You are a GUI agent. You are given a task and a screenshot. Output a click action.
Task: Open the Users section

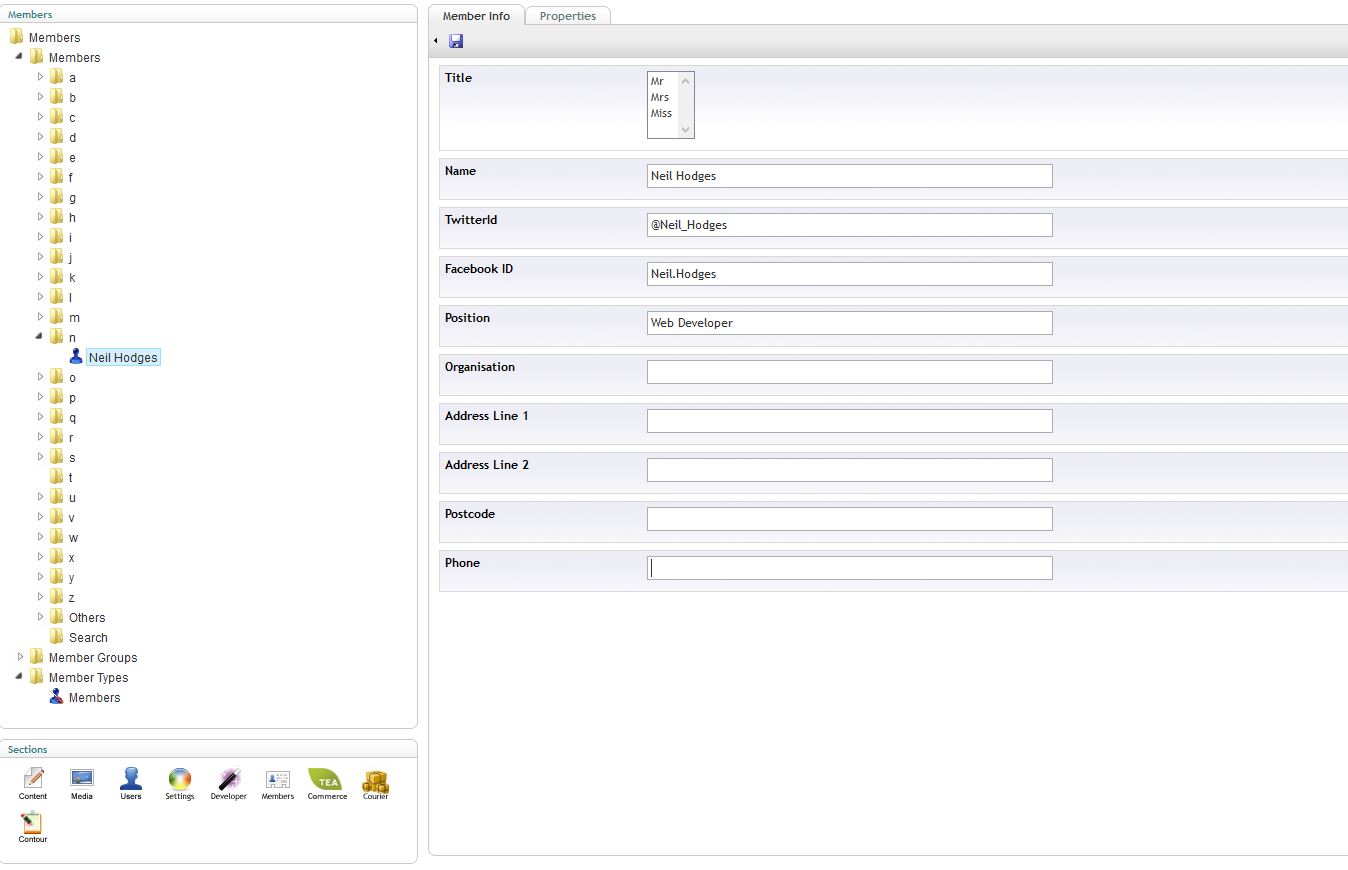coord(131,782)
